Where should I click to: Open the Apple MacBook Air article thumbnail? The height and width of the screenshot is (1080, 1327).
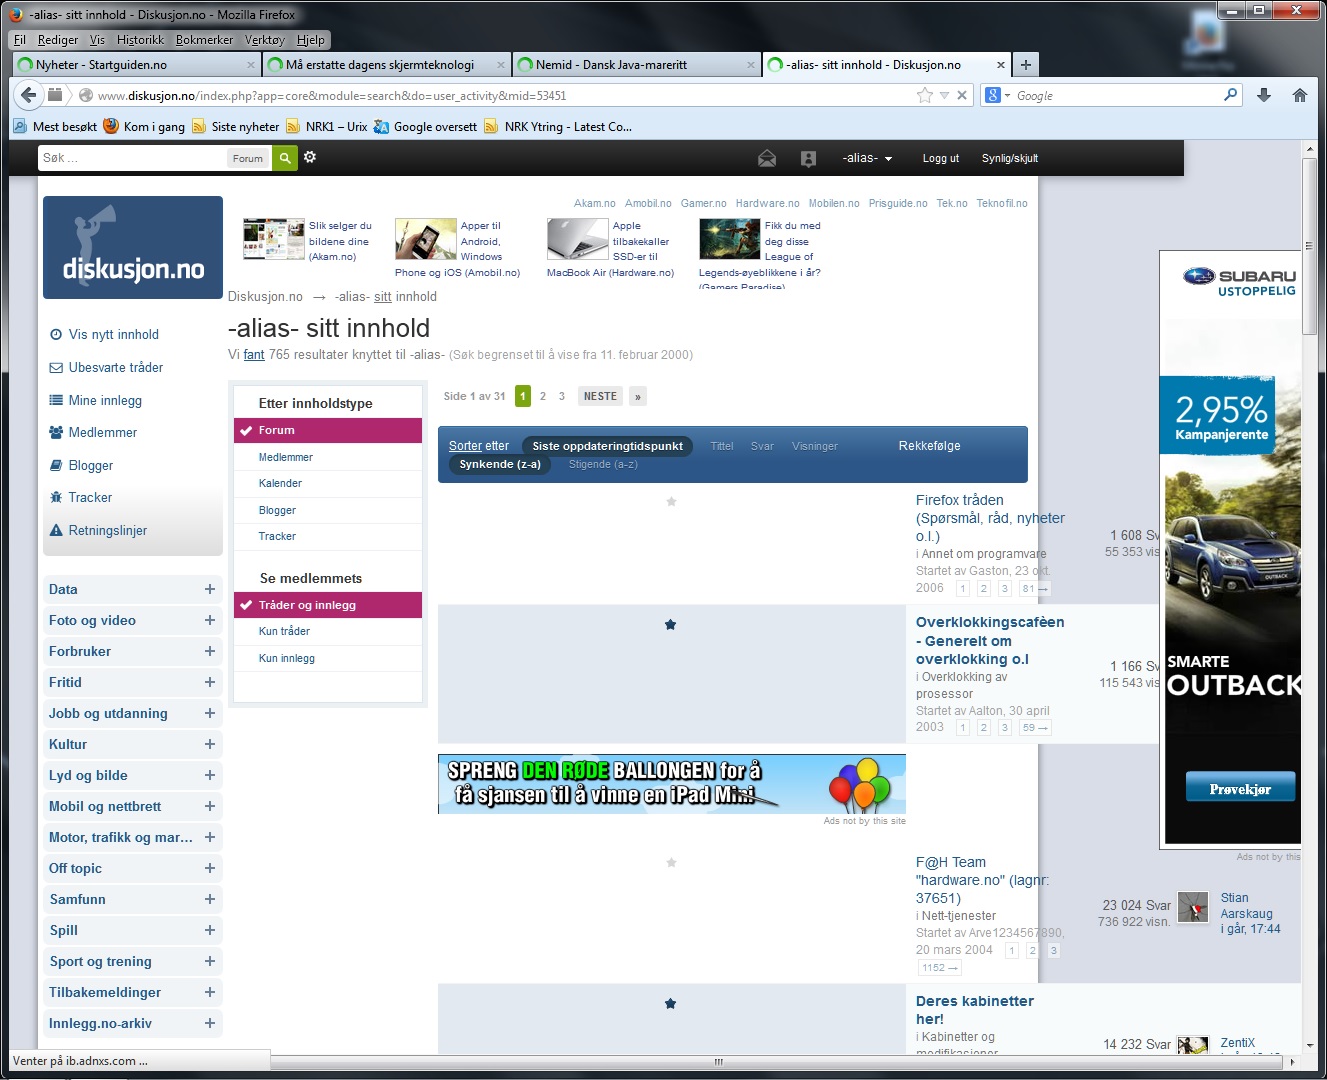pyautogui.click(x=578, y=239)
